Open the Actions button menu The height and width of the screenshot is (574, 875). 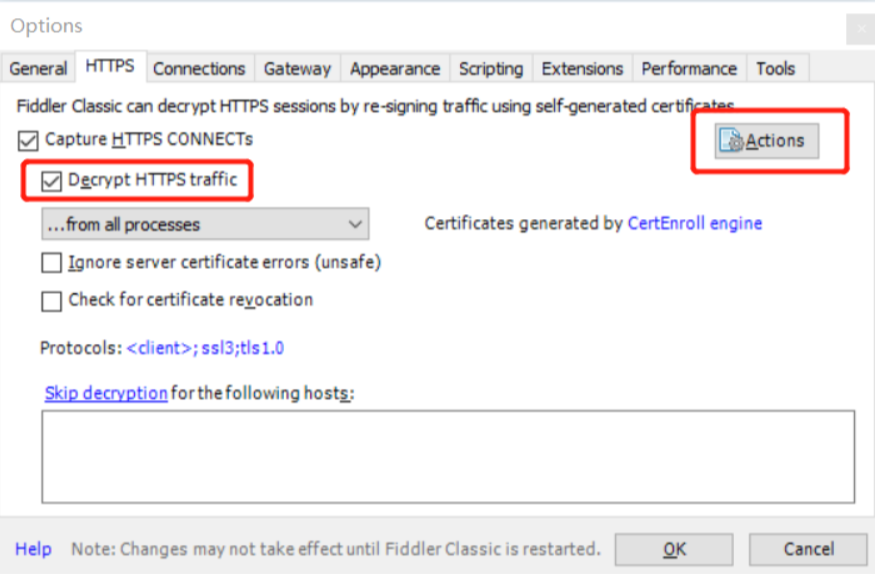[767, 141]
